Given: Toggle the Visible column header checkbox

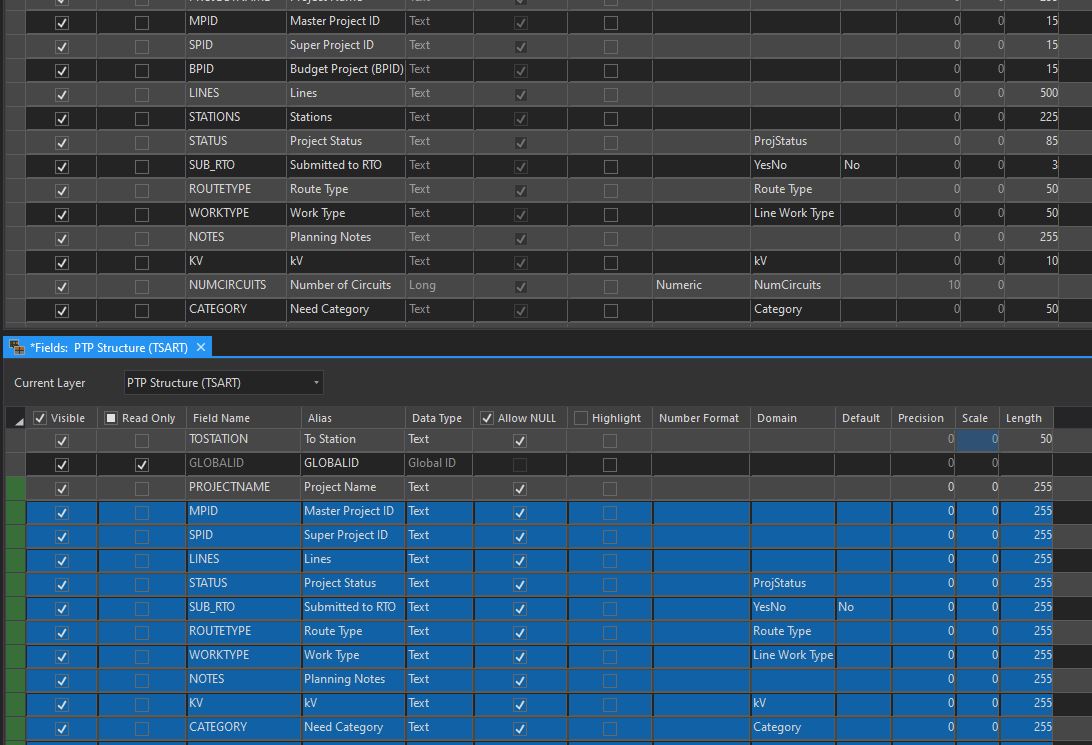Looking at the screenshot, I should pos(40,417).
